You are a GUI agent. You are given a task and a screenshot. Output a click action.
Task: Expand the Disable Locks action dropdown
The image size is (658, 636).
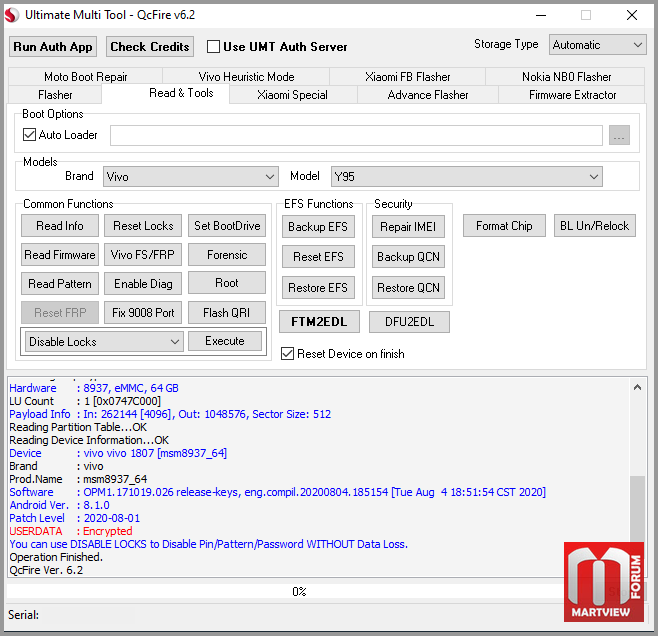103,342
